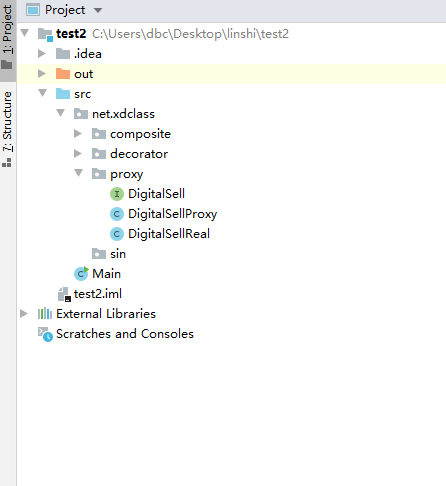The height and width of the screenshot is (486, 446).
Task: Click the DigitalSell interface icon
Action: 117,194
